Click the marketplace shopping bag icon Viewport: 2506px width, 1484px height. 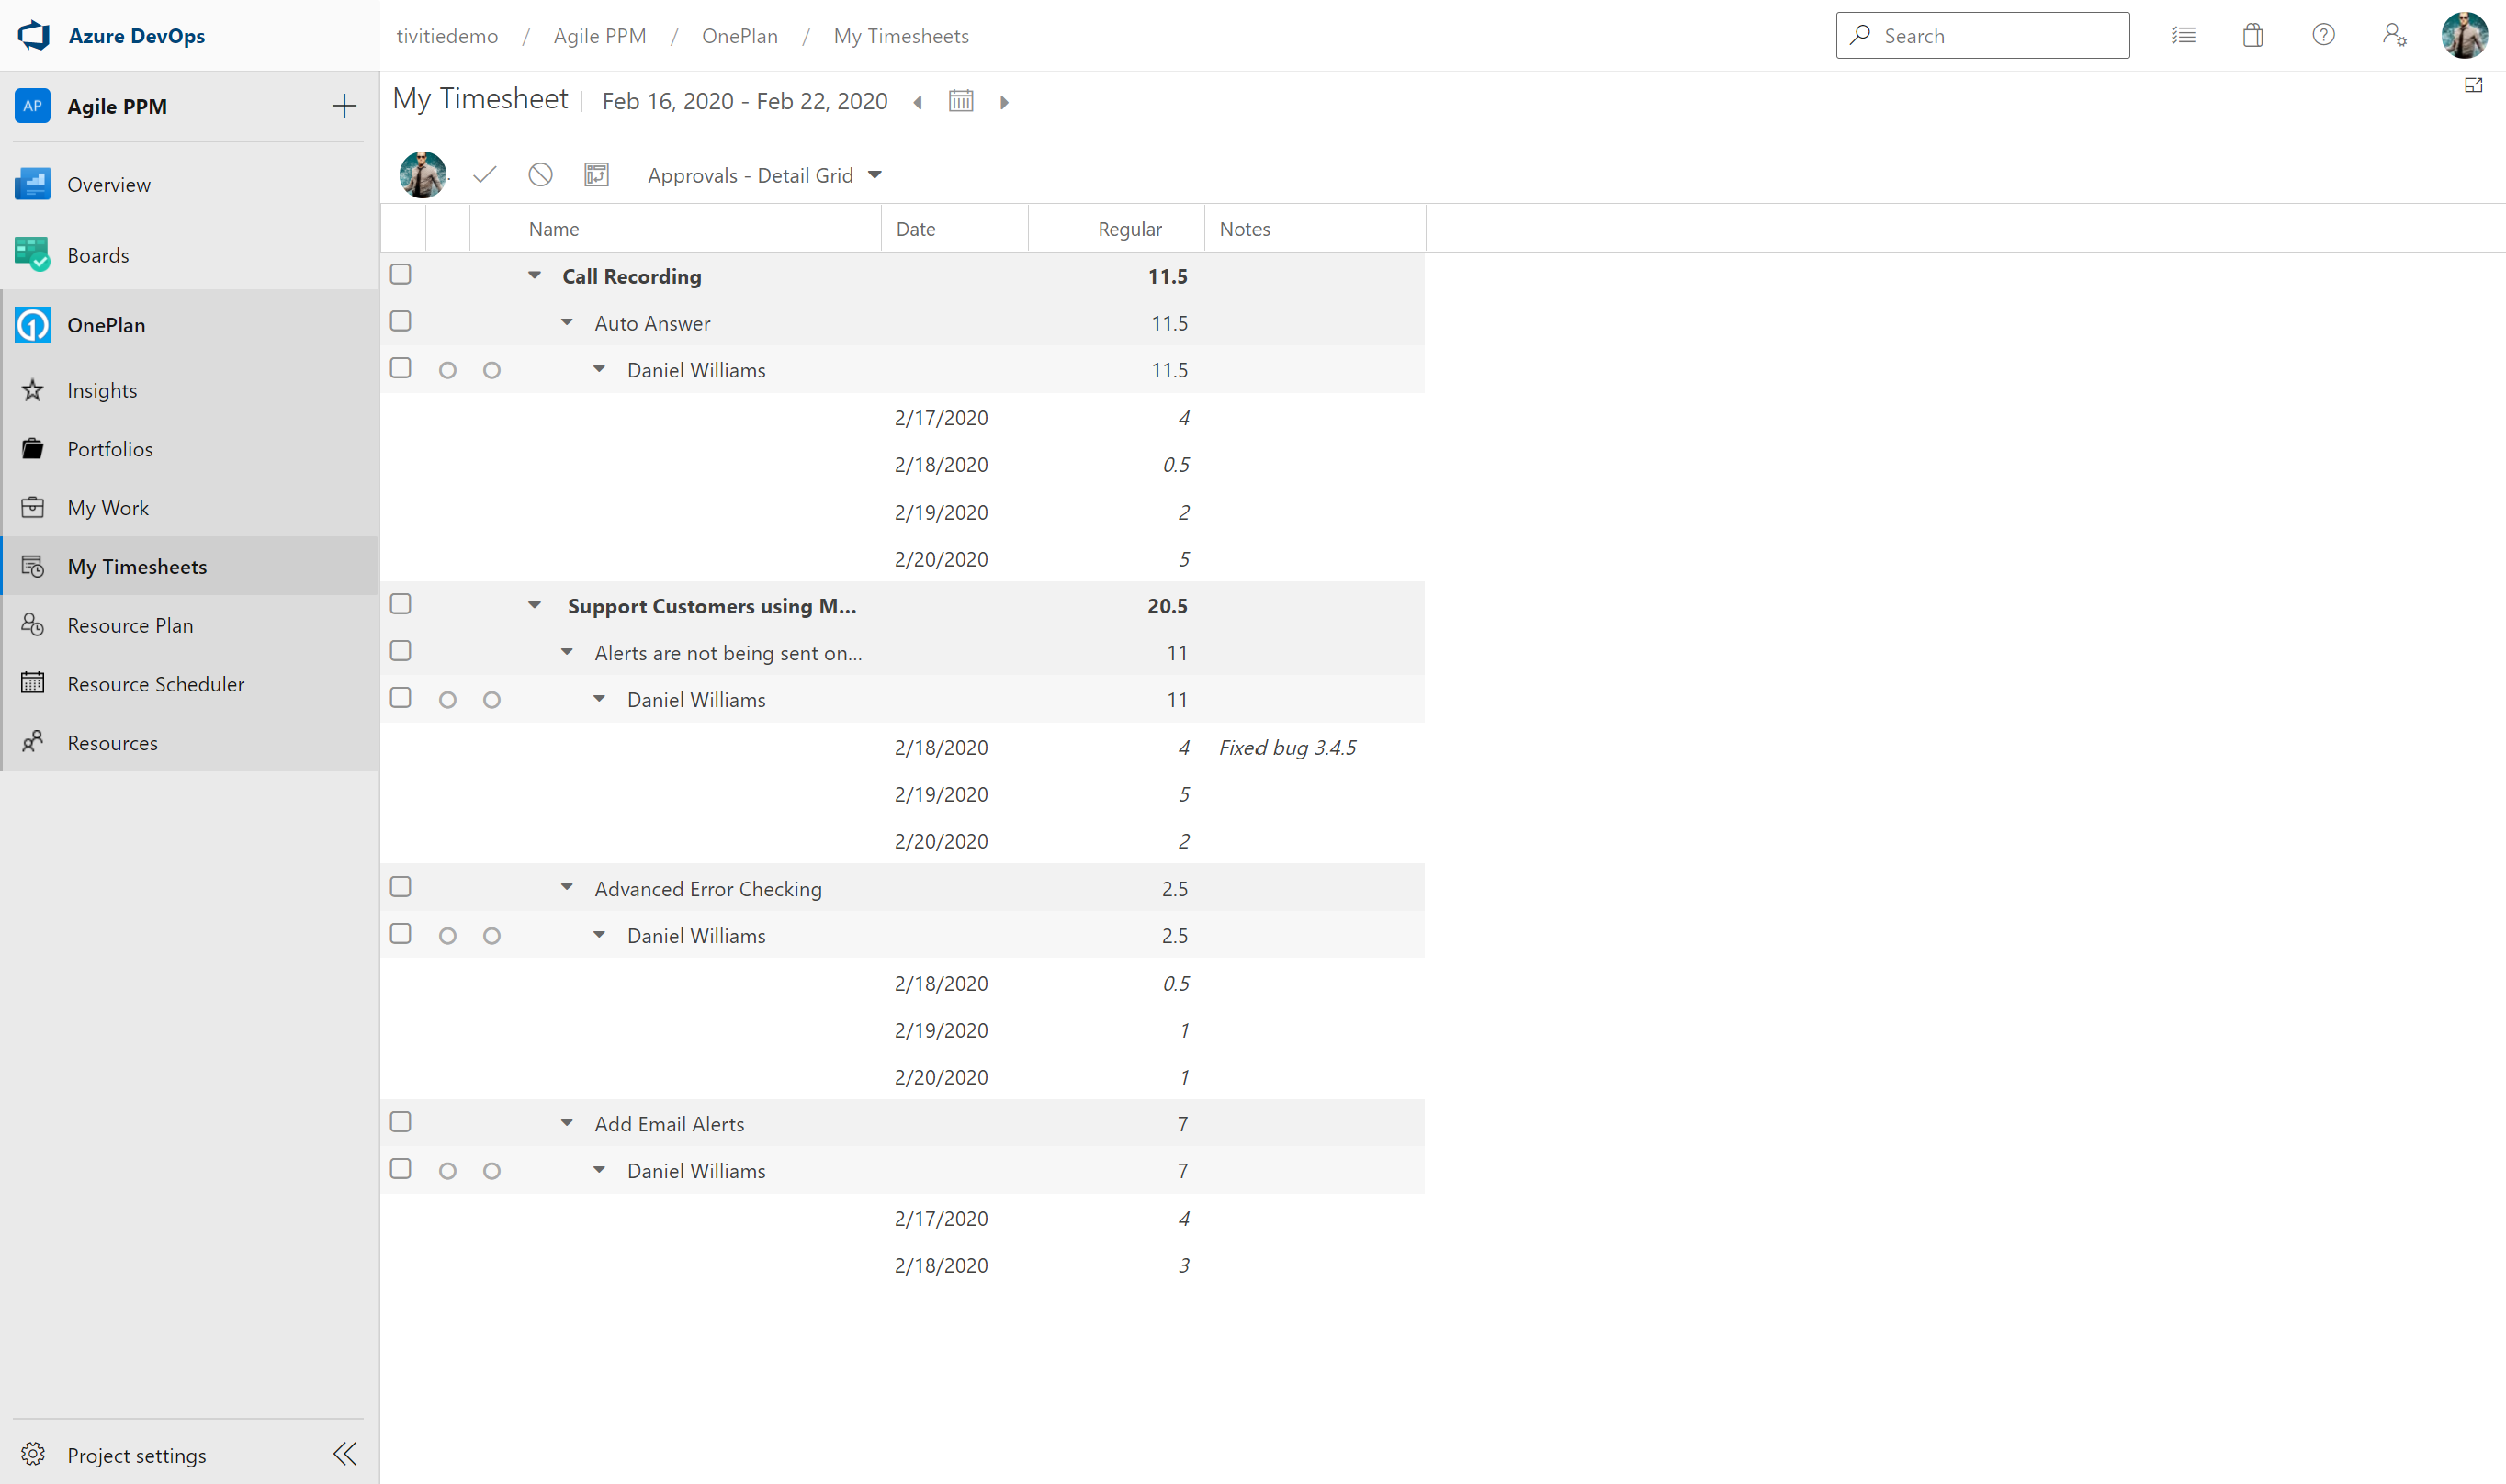[2252, 36]
